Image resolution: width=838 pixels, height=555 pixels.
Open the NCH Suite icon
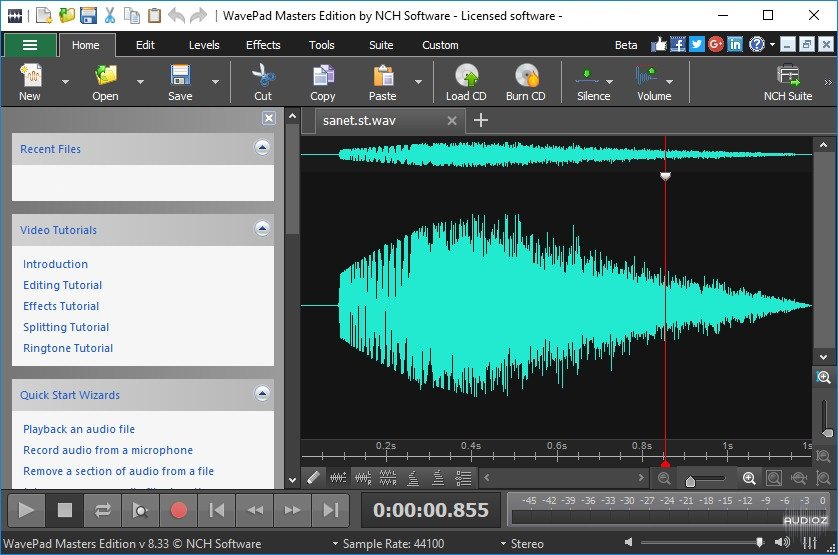(x=788, y=77)
